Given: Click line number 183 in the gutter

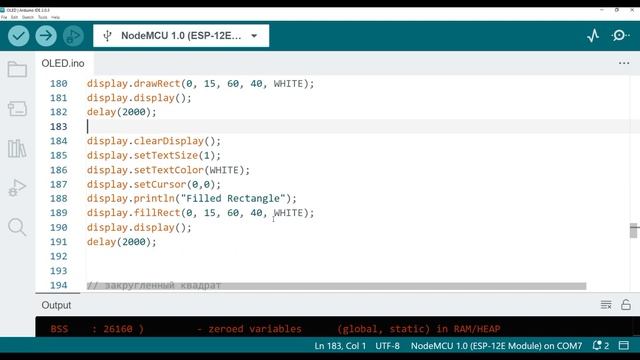Looking at the screenshot, I should (x=58, y=127).
